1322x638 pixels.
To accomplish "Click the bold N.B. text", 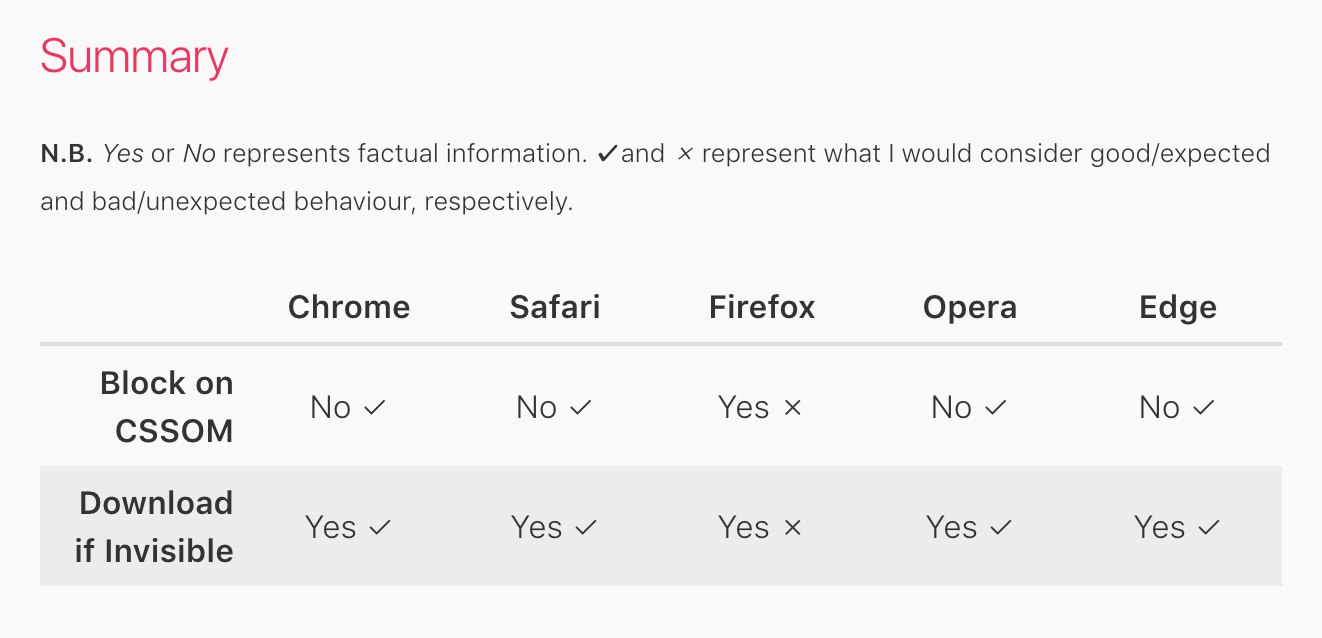I will coord(67,154).
